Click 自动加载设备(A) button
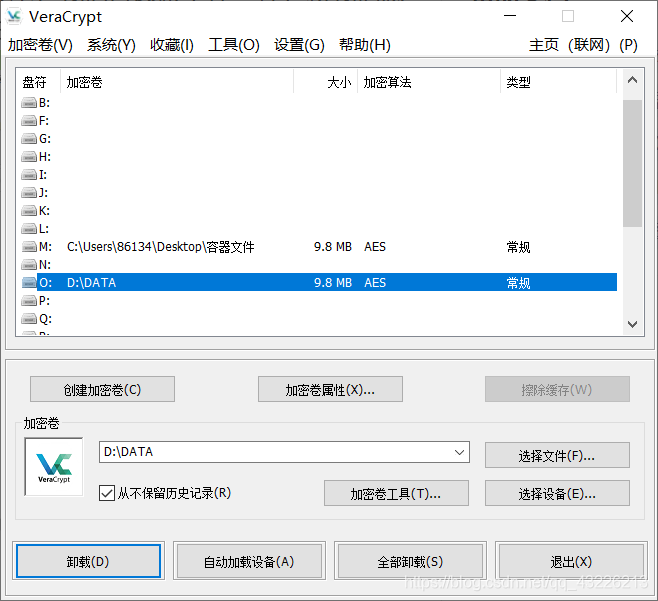The image size is (658, 601). coord(249,561)
